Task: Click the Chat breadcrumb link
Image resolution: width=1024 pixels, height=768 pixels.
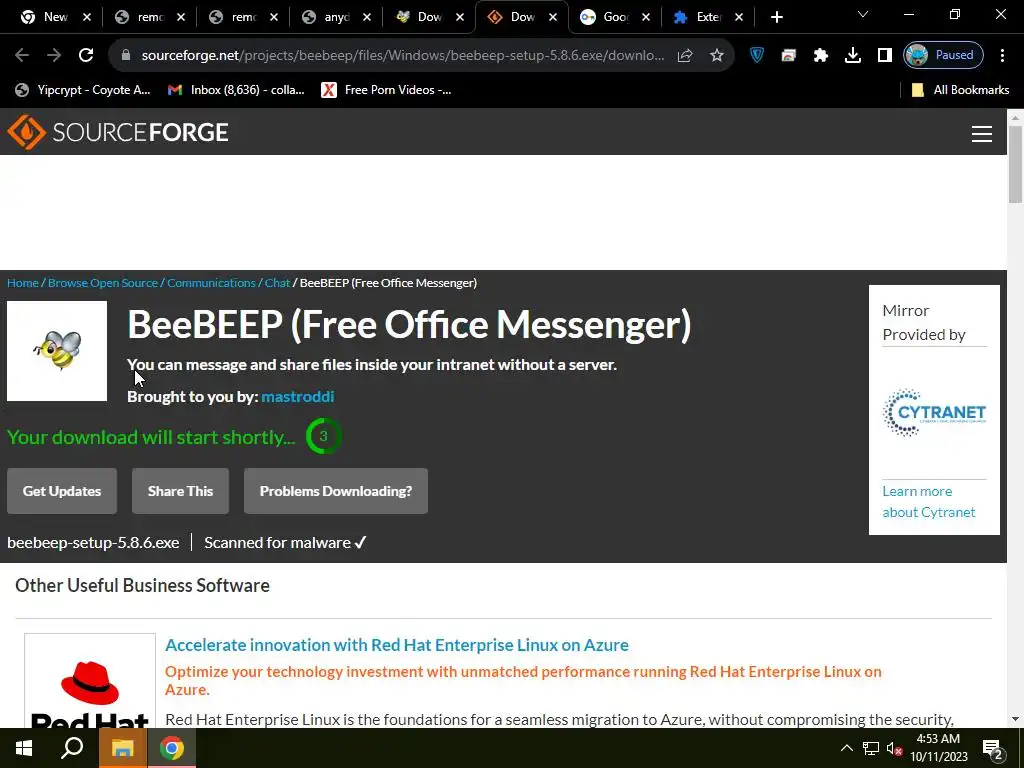Action: pyautogui.click(x=277, y=283)
